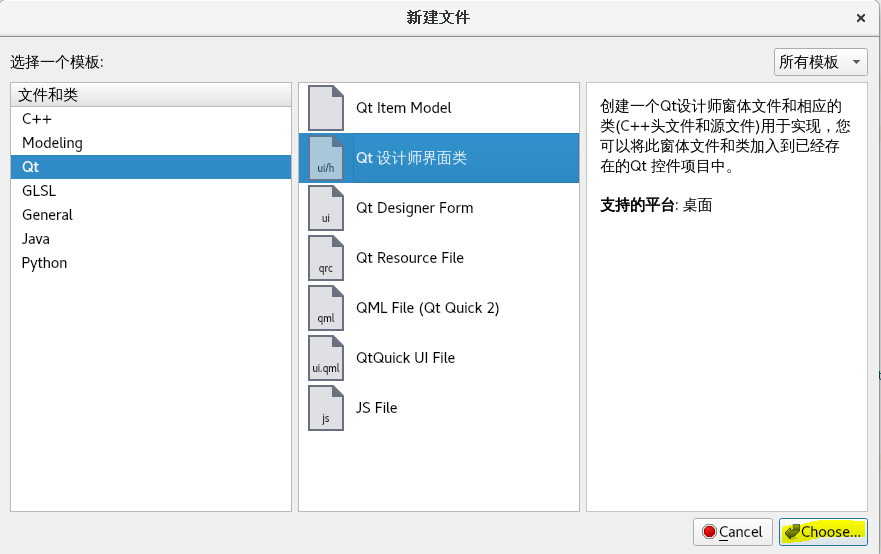This screenshot has width=881, height=554.
Task: Click the ui.qml icon for QtQuick UI File
Action: 326,358
